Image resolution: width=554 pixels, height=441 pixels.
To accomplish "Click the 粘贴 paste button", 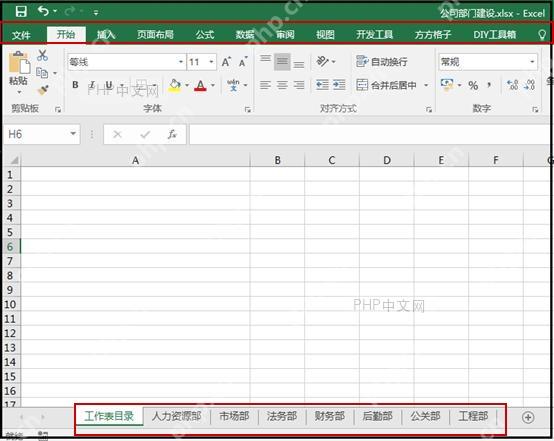I will click(x=19, y=72).
